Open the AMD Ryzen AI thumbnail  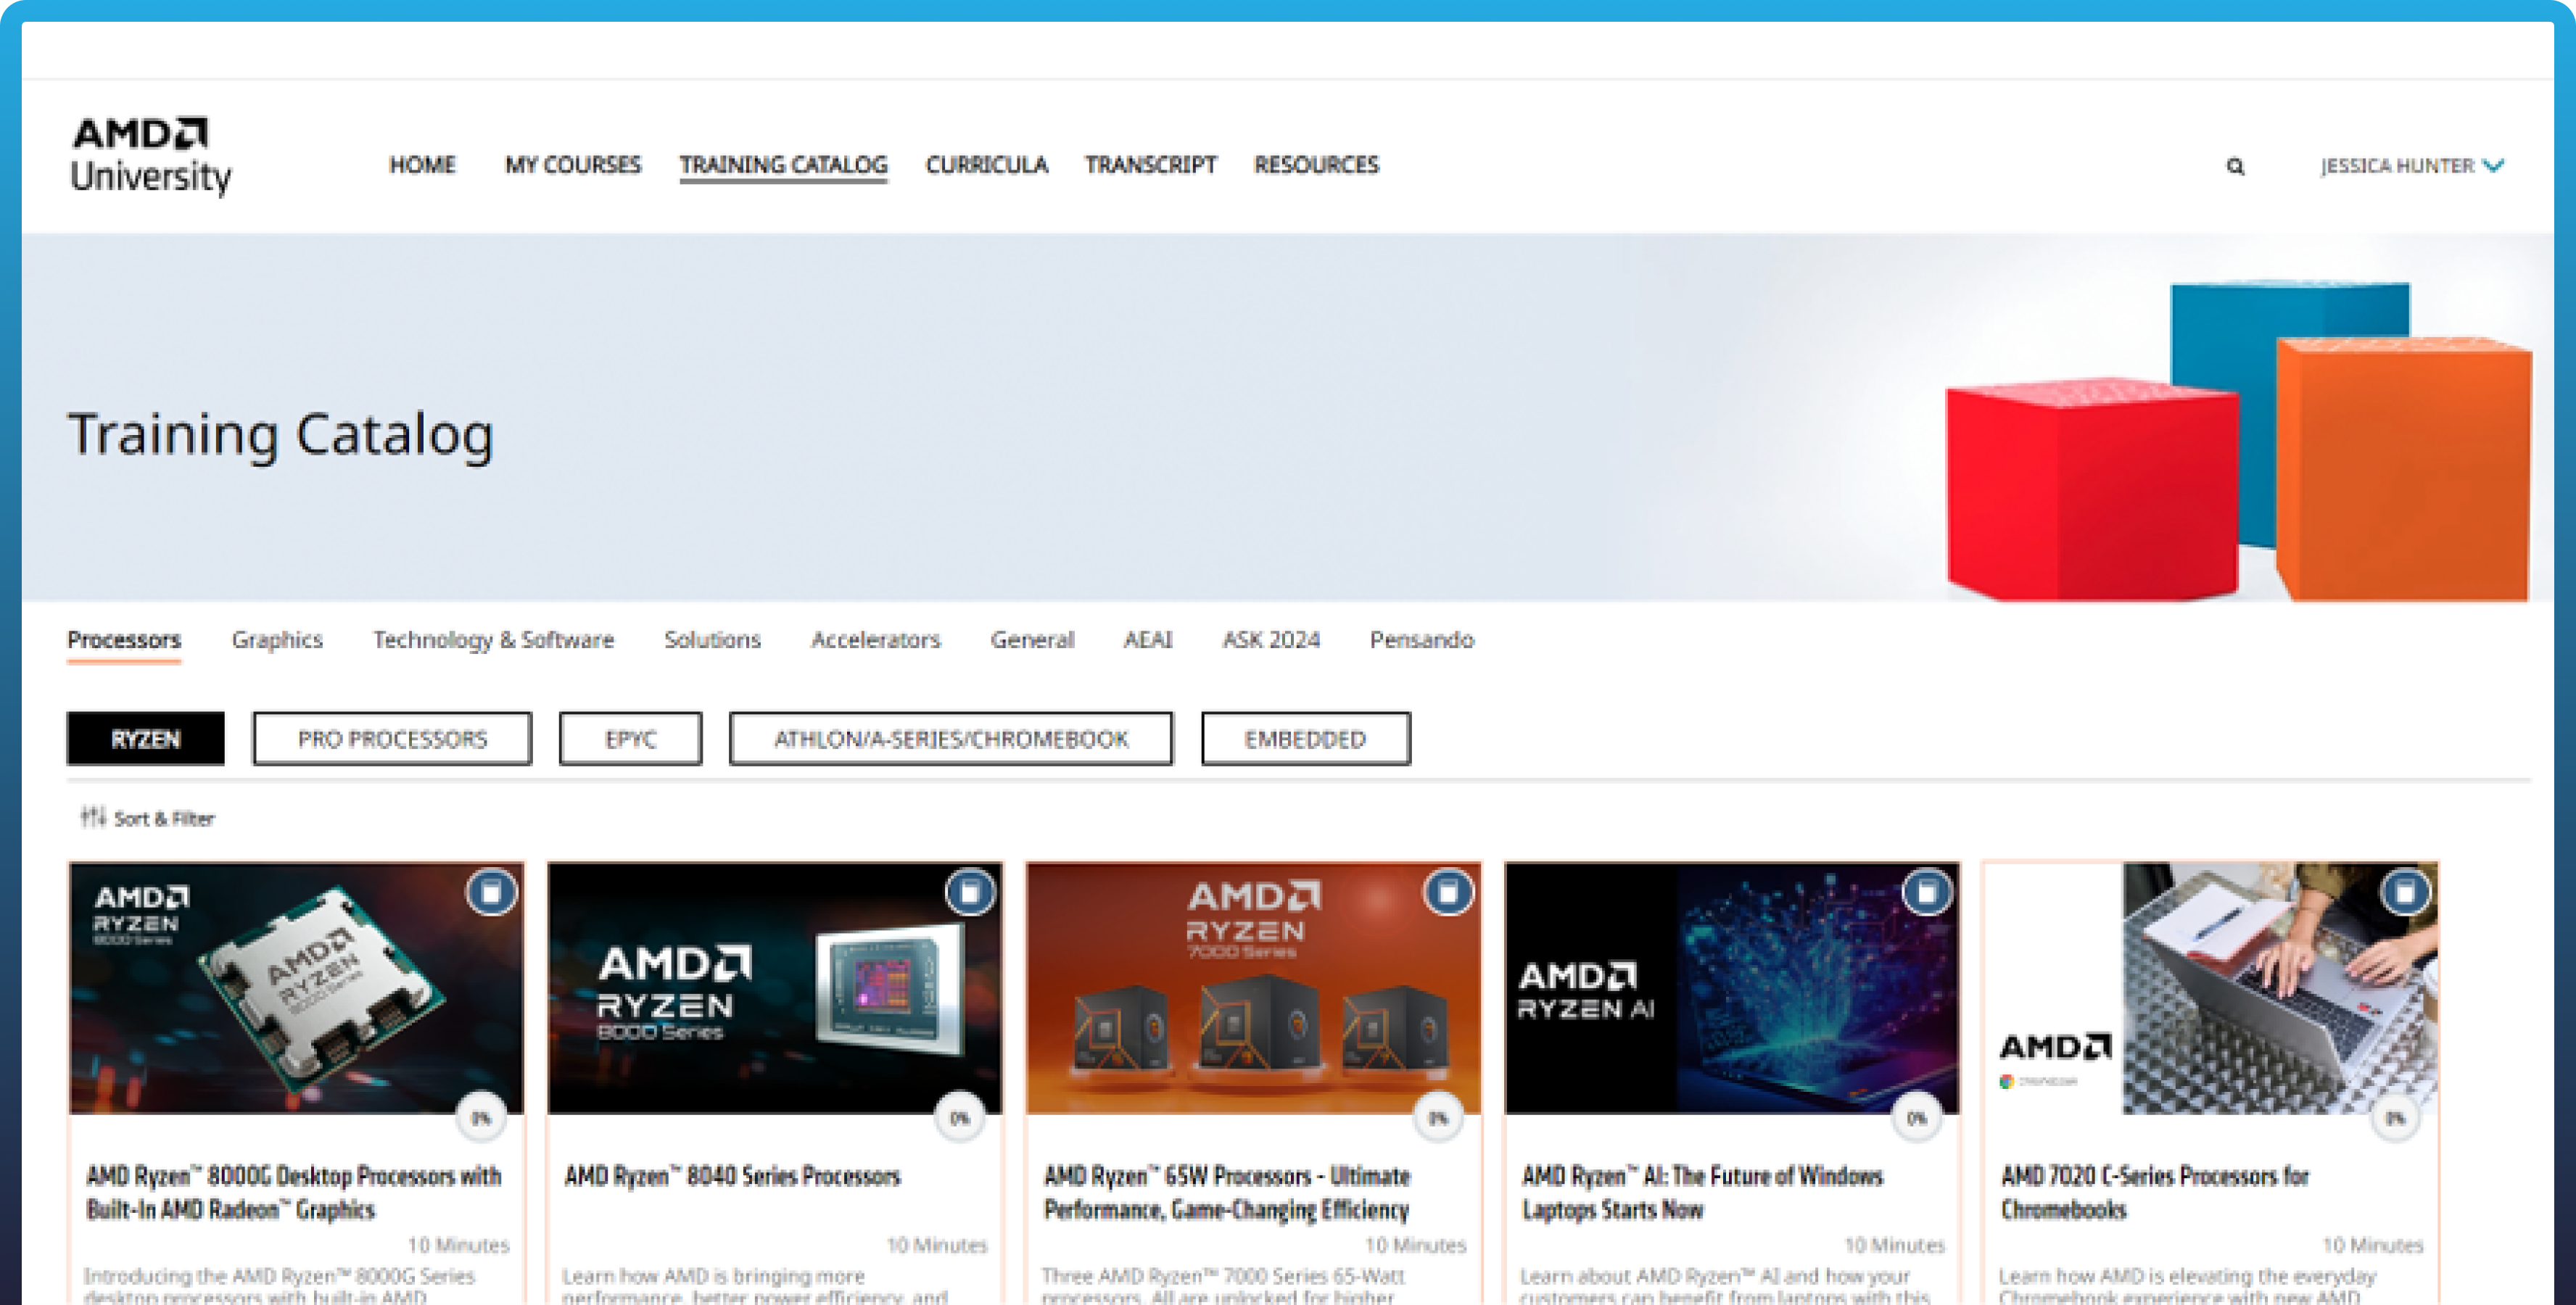(x=1732, y=989)
